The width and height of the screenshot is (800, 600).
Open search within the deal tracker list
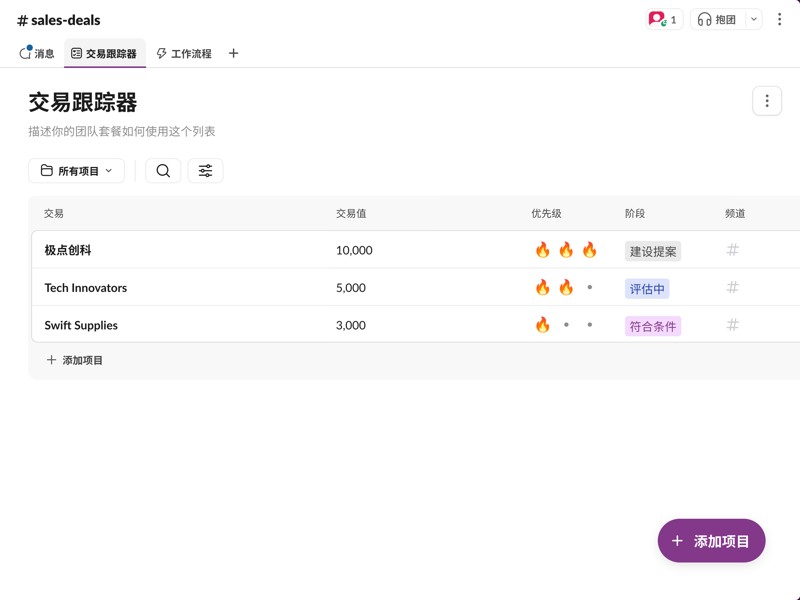[163, 170]
